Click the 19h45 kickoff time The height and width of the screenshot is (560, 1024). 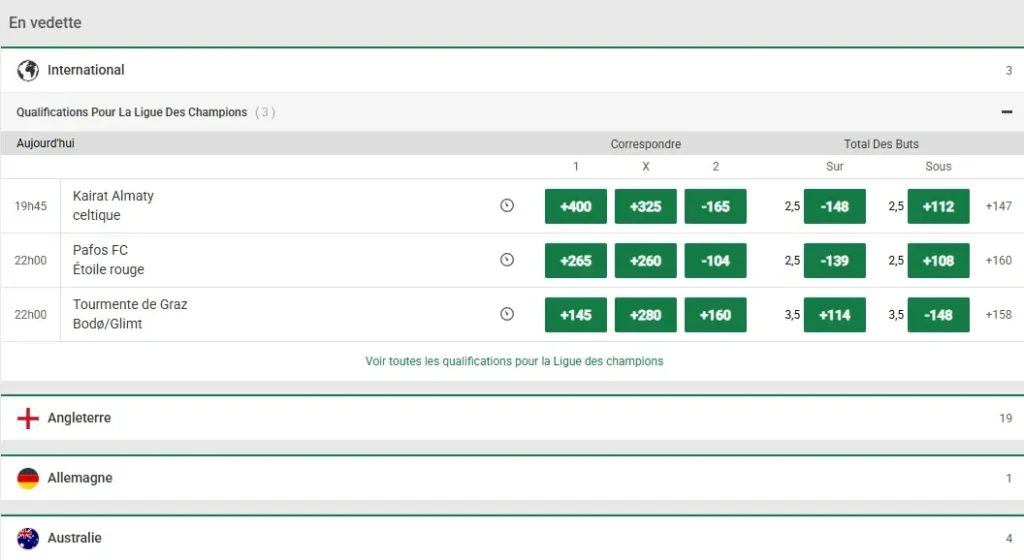31,206
